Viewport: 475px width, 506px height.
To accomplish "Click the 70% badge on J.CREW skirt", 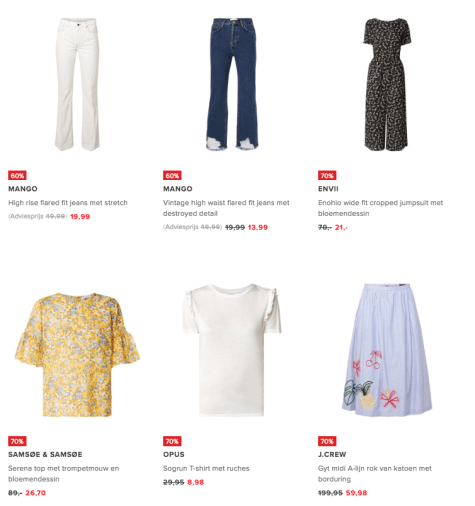I will click(x=327, y=441).
